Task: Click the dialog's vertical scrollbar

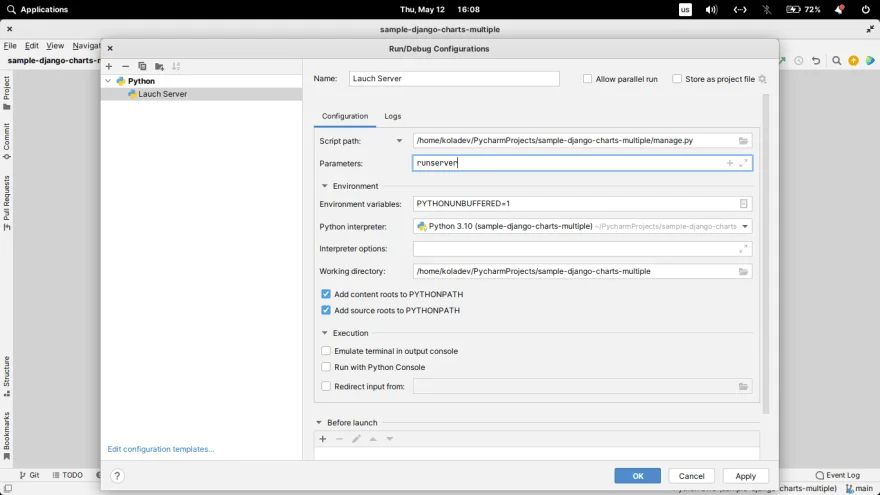Action: pos(766,254)
